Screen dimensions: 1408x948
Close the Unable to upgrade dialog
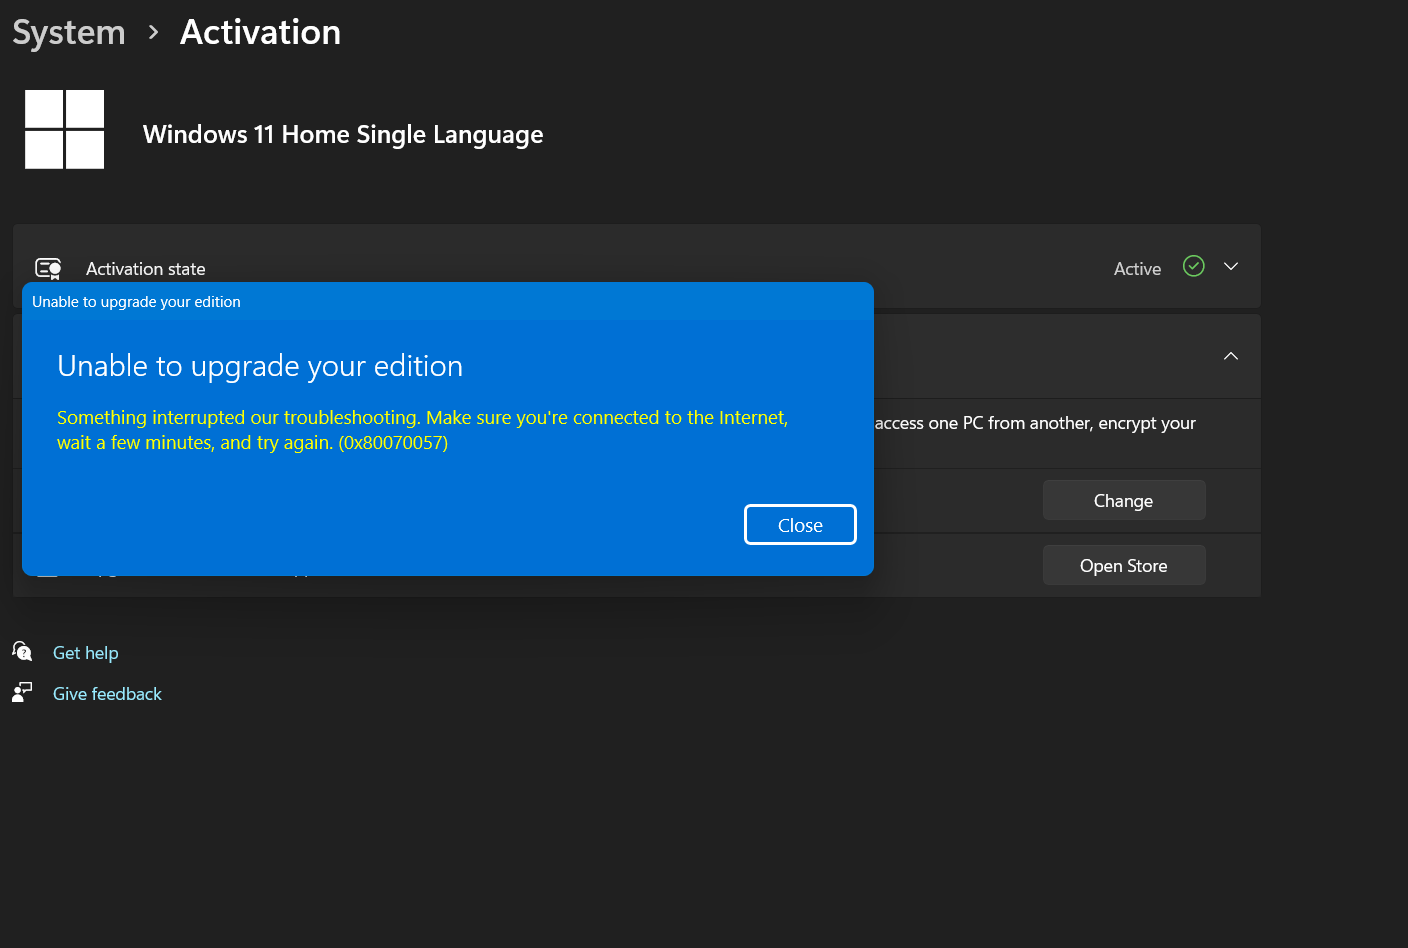pos(799,524)
